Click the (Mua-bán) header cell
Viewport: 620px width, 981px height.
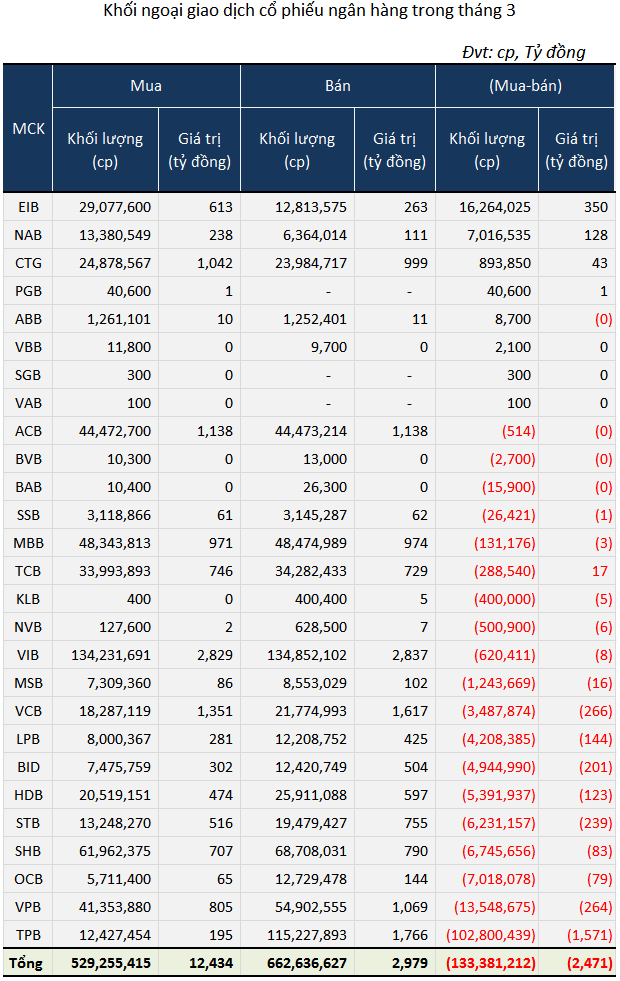[525, 86]
